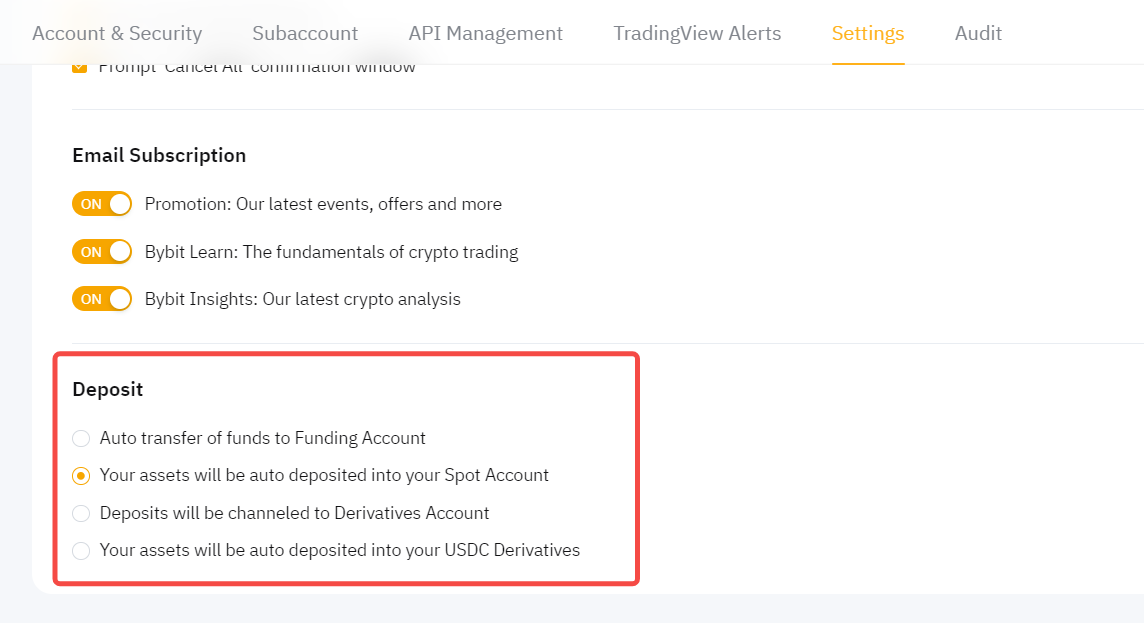Open the Account & Security tab
Viewport: 1144px width, 623px height.
tap(117, 33)
